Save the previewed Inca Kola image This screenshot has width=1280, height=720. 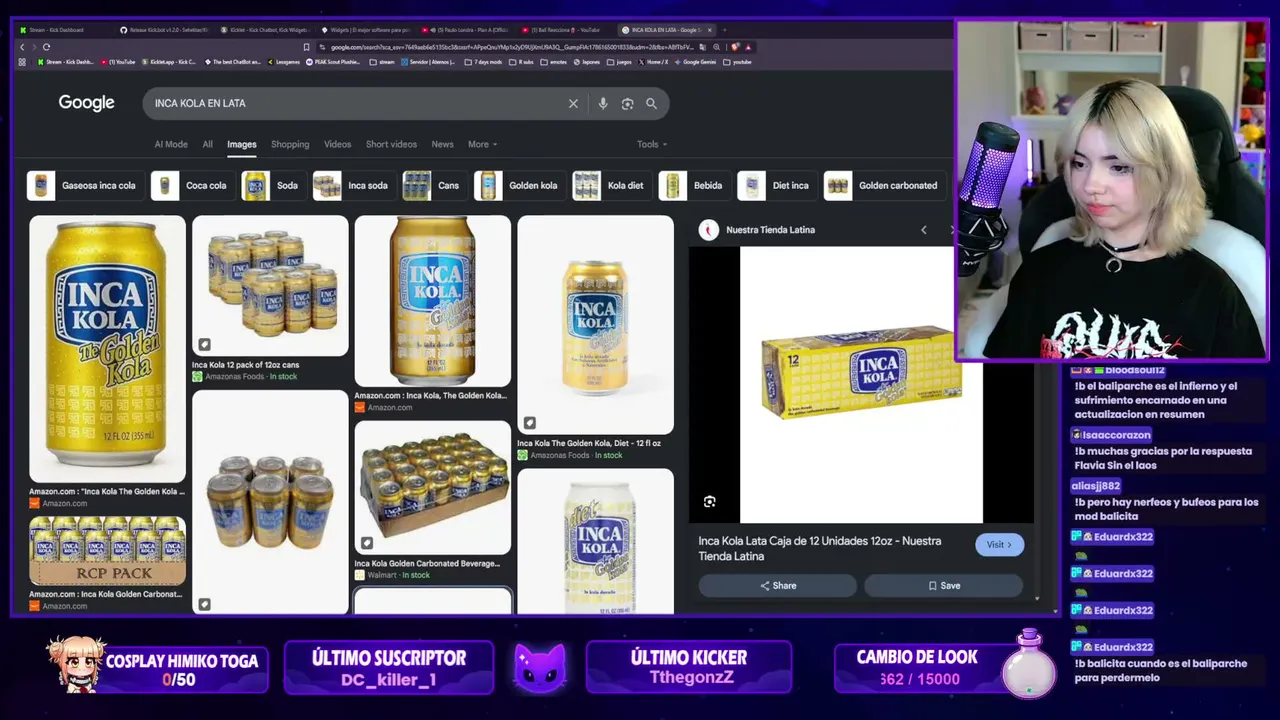coord(944,586)
